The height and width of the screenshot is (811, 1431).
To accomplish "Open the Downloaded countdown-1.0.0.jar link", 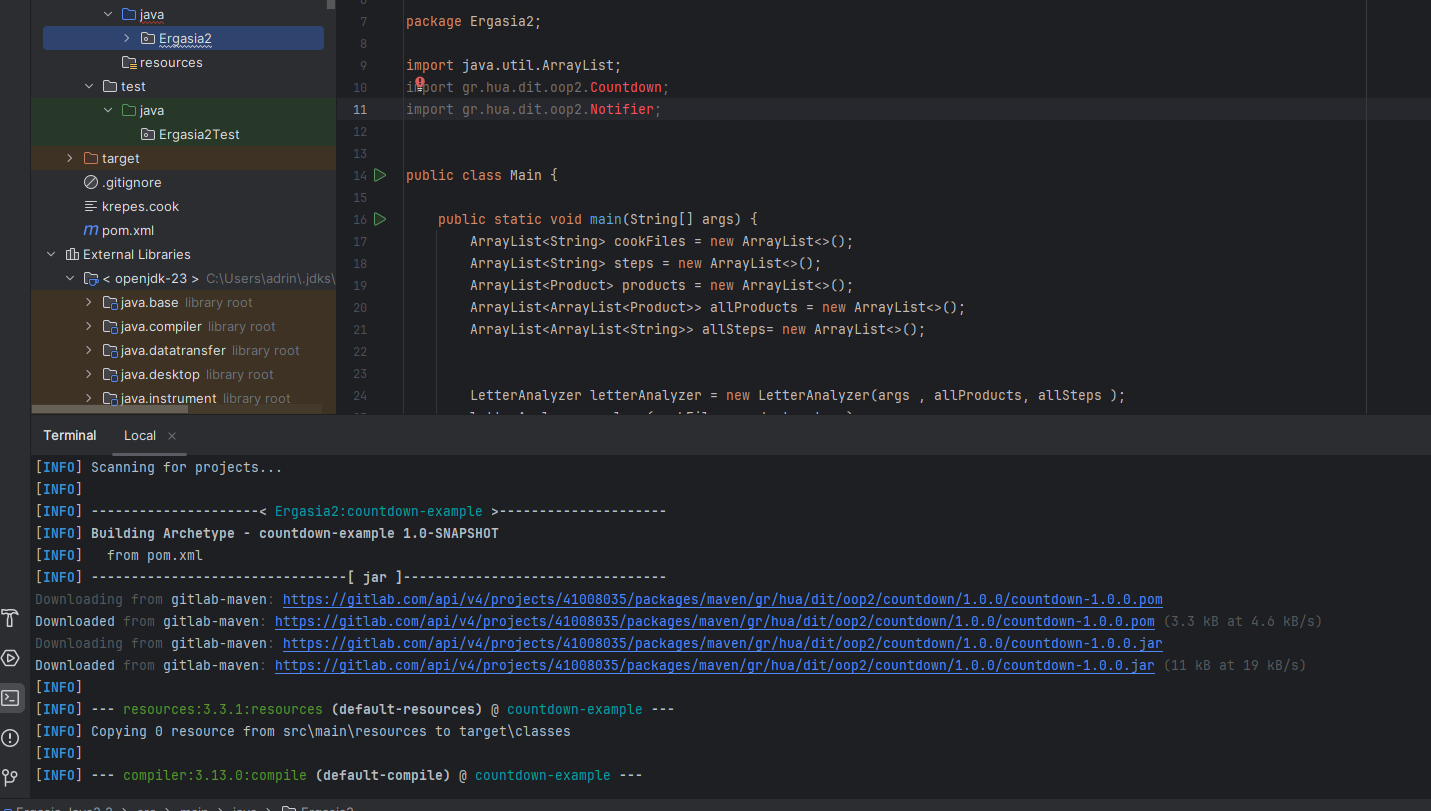I will (715, 665).
